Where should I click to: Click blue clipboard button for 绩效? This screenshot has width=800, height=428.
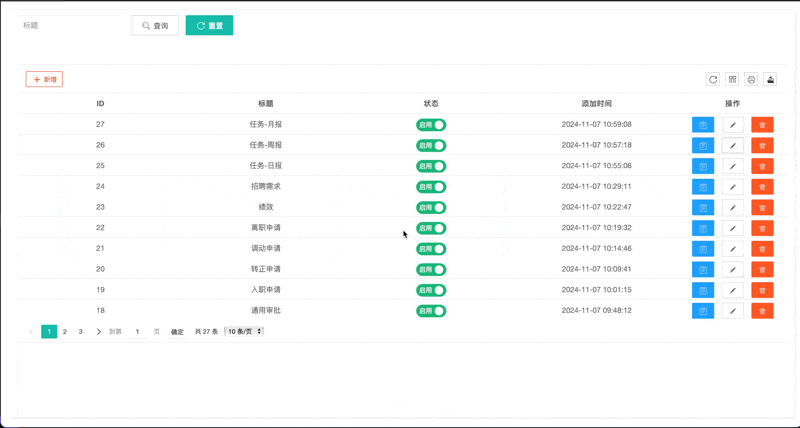click(703, 208)
